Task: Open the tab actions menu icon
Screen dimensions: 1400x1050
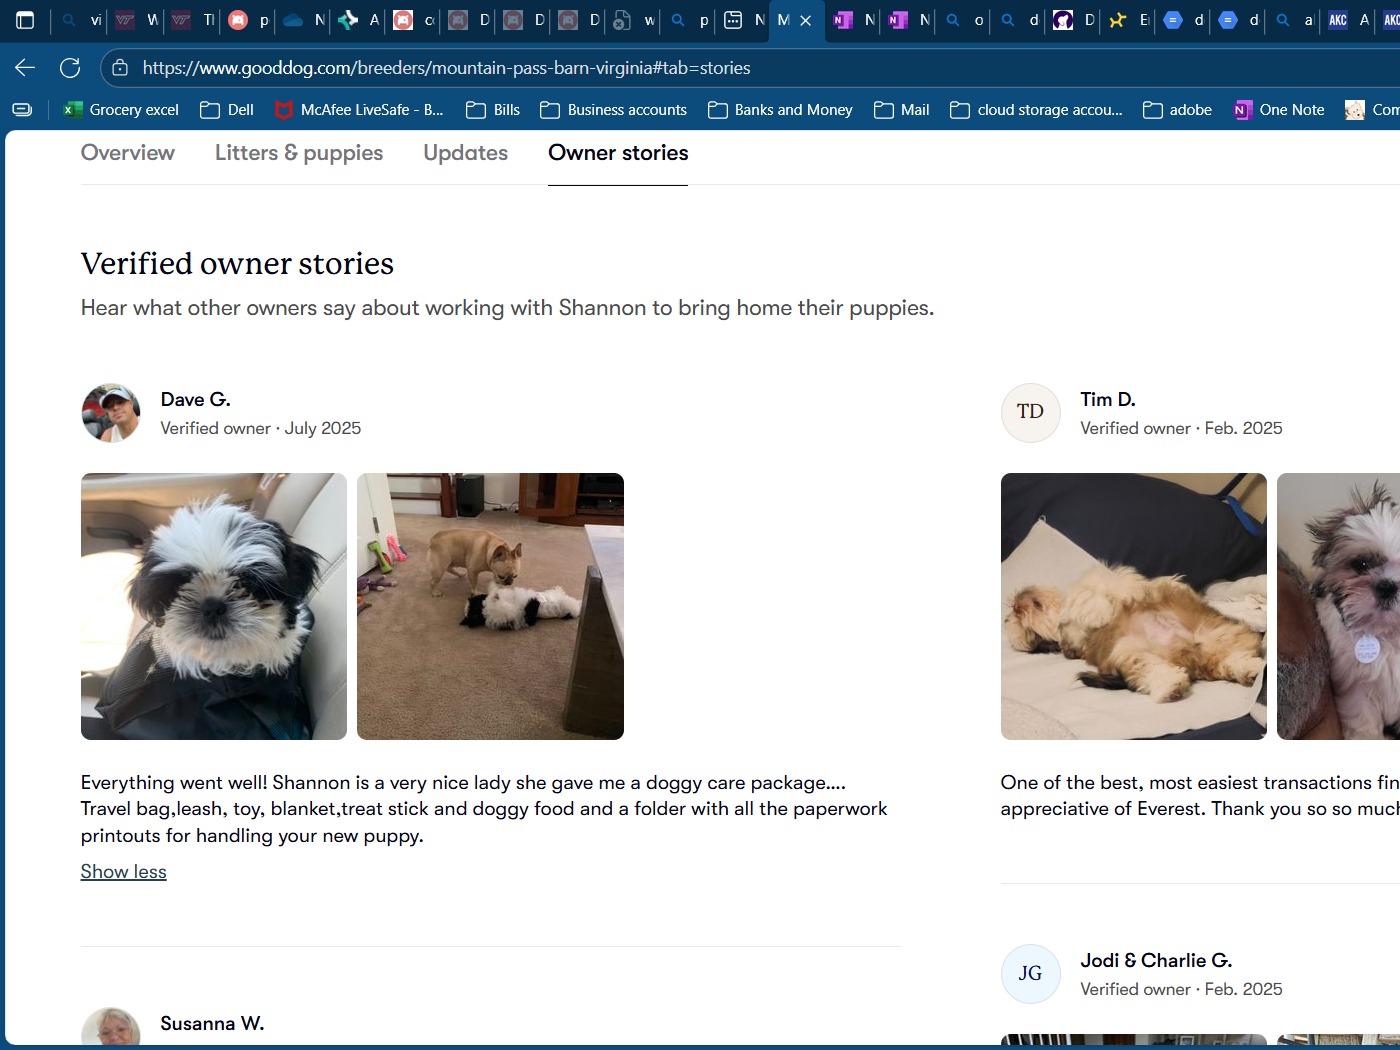Action: point(25,20)
